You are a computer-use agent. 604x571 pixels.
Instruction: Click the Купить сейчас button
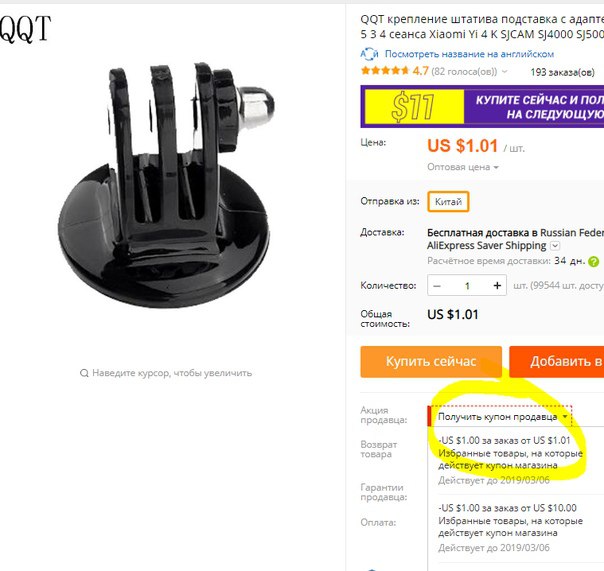(x=431, y=361)
